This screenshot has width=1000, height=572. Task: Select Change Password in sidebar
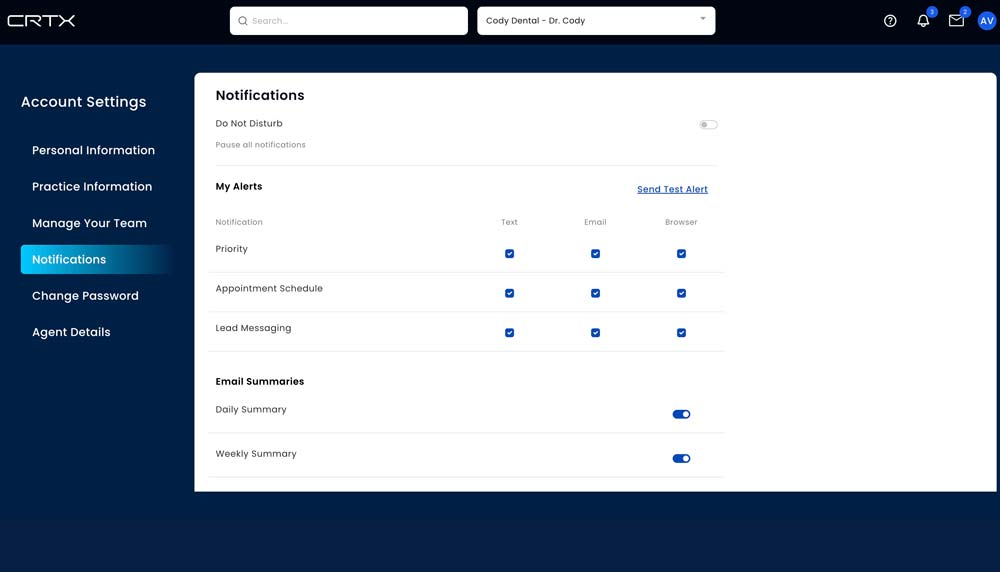click(85, 296)
